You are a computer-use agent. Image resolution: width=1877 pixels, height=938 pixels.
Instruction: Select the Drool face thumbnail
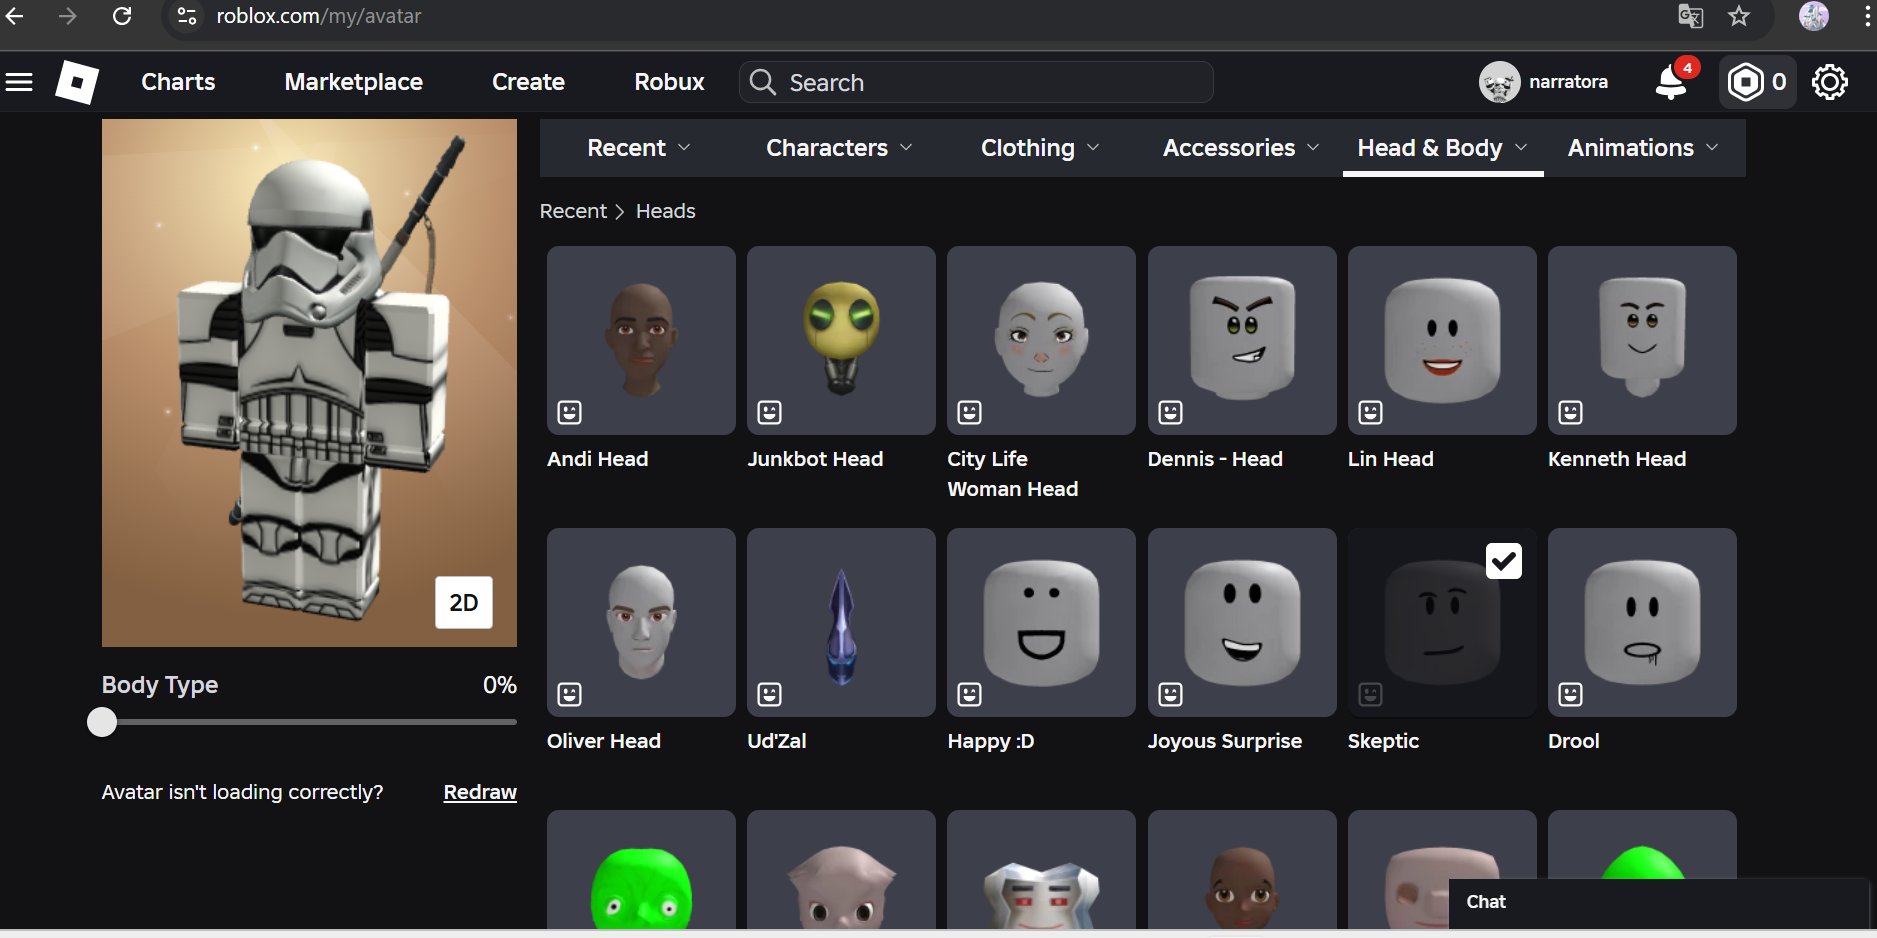(1642, 622)
